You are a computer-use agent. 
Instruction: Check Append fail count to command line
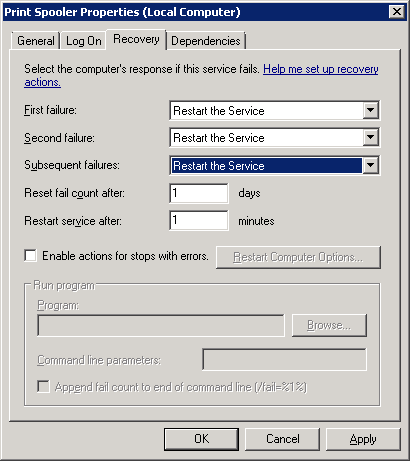coord(43,387)
